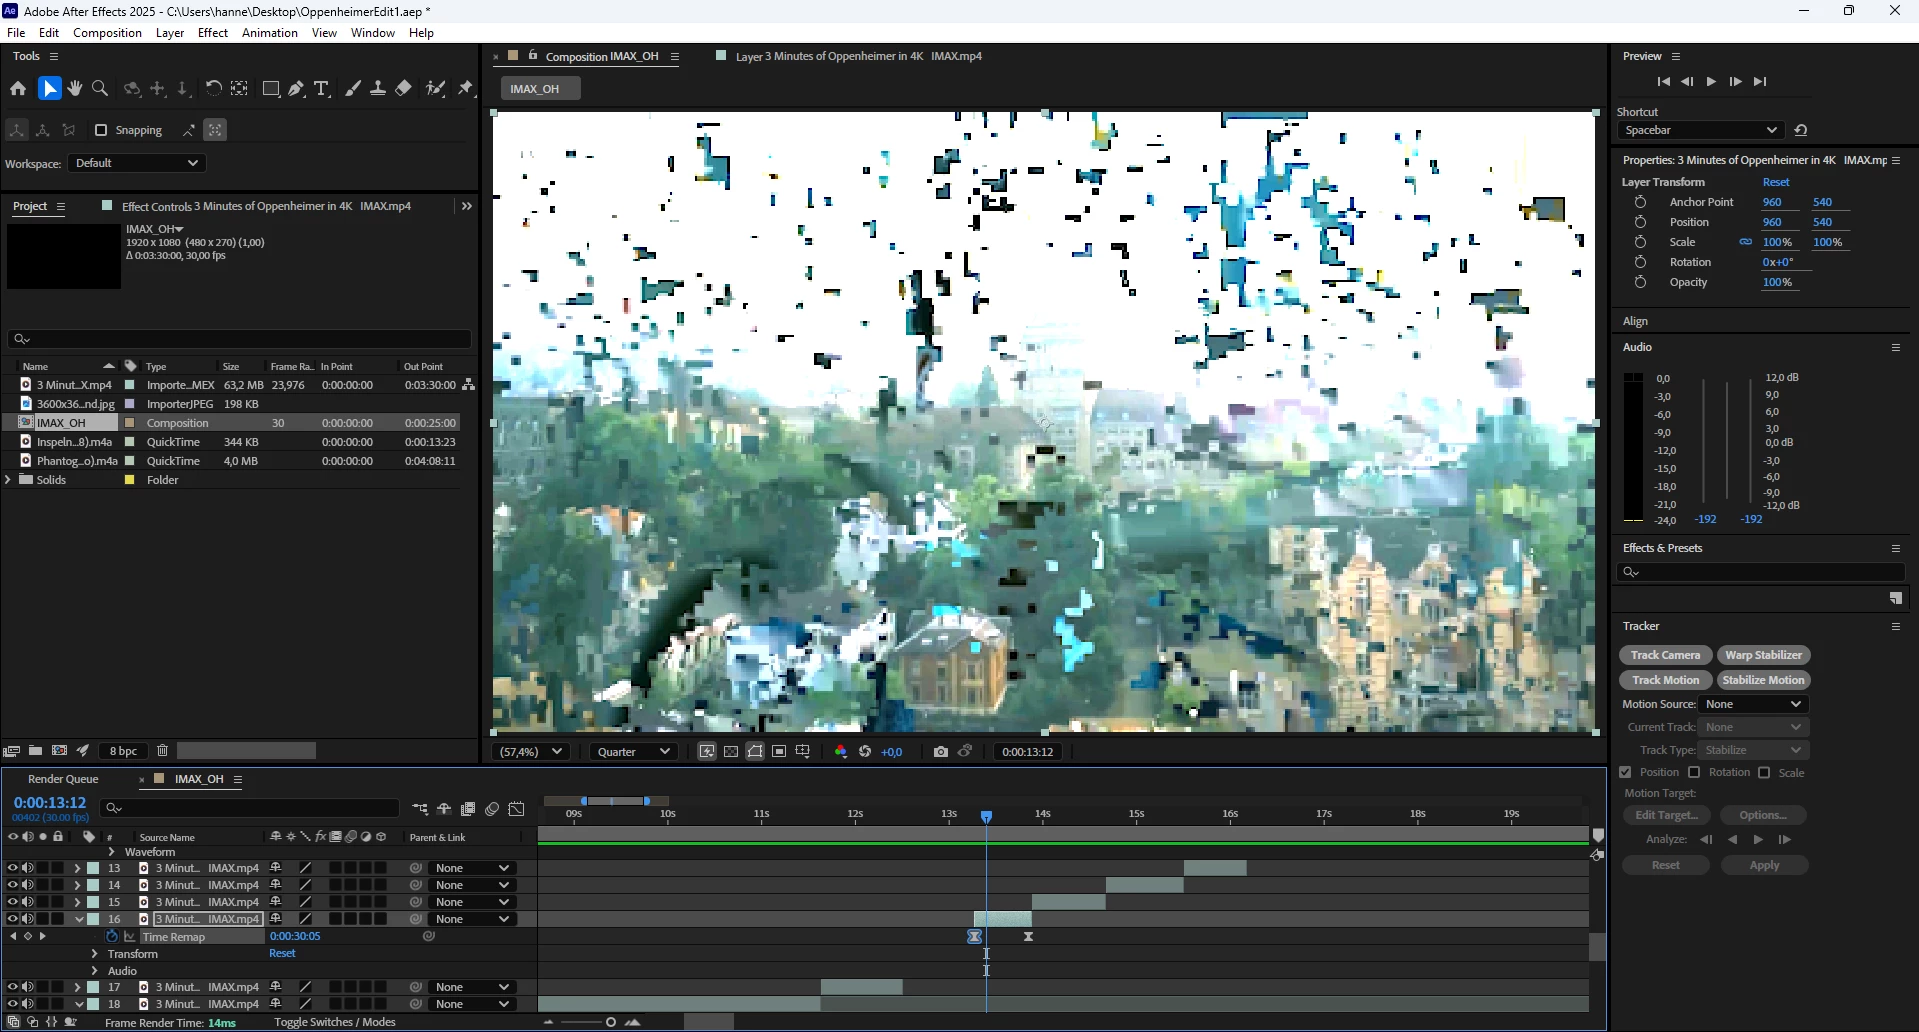Screen dimensions: 1919x1032
Task: Open the Window menu
Action: point(373,33)
